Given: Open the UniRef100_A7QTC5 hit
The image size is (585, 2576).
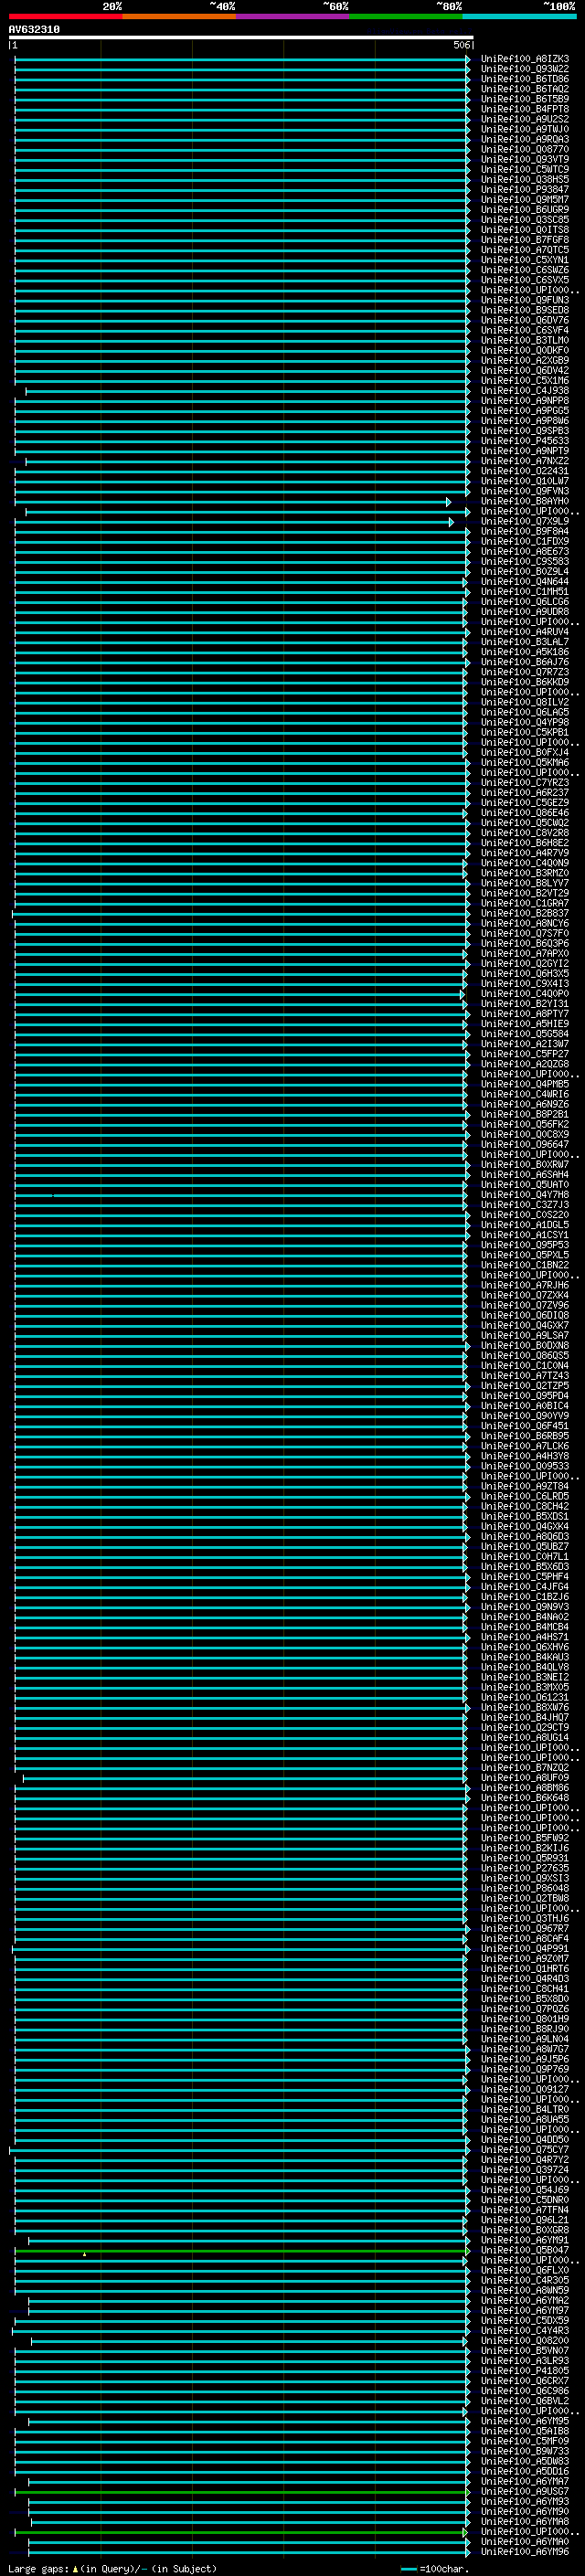Looking at the screenshot, I should (x=524, y=250).
